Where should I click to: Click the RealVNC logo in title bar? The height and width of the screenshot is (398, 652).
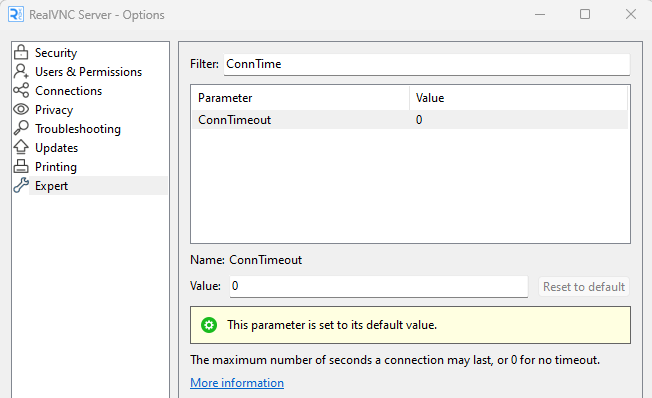[x=16, y=15]
